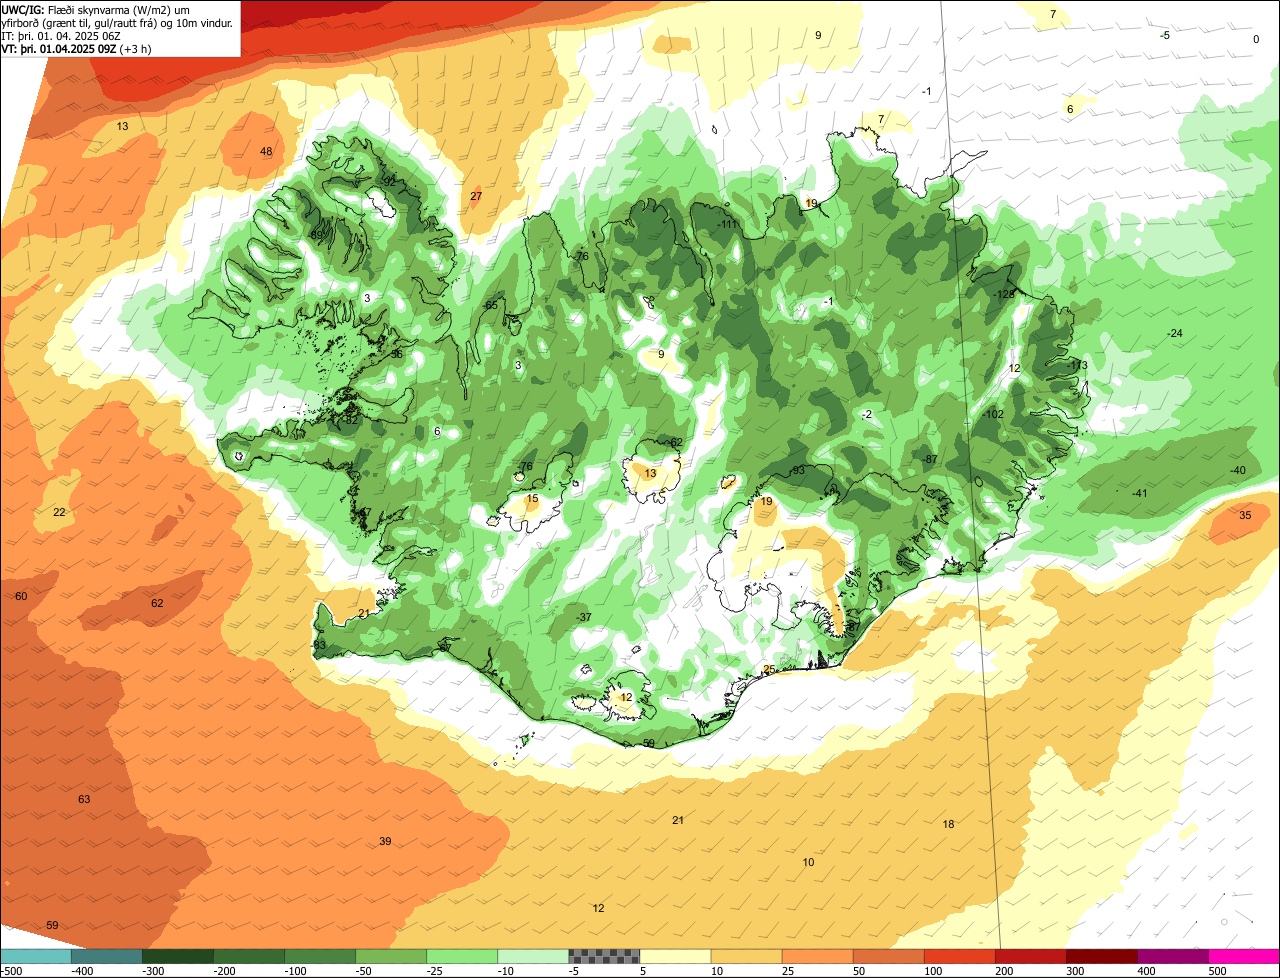Click the map value '48' in the northwest
Image resolution: width=1280 pixels, height=978 pixels.
(266, 152)
